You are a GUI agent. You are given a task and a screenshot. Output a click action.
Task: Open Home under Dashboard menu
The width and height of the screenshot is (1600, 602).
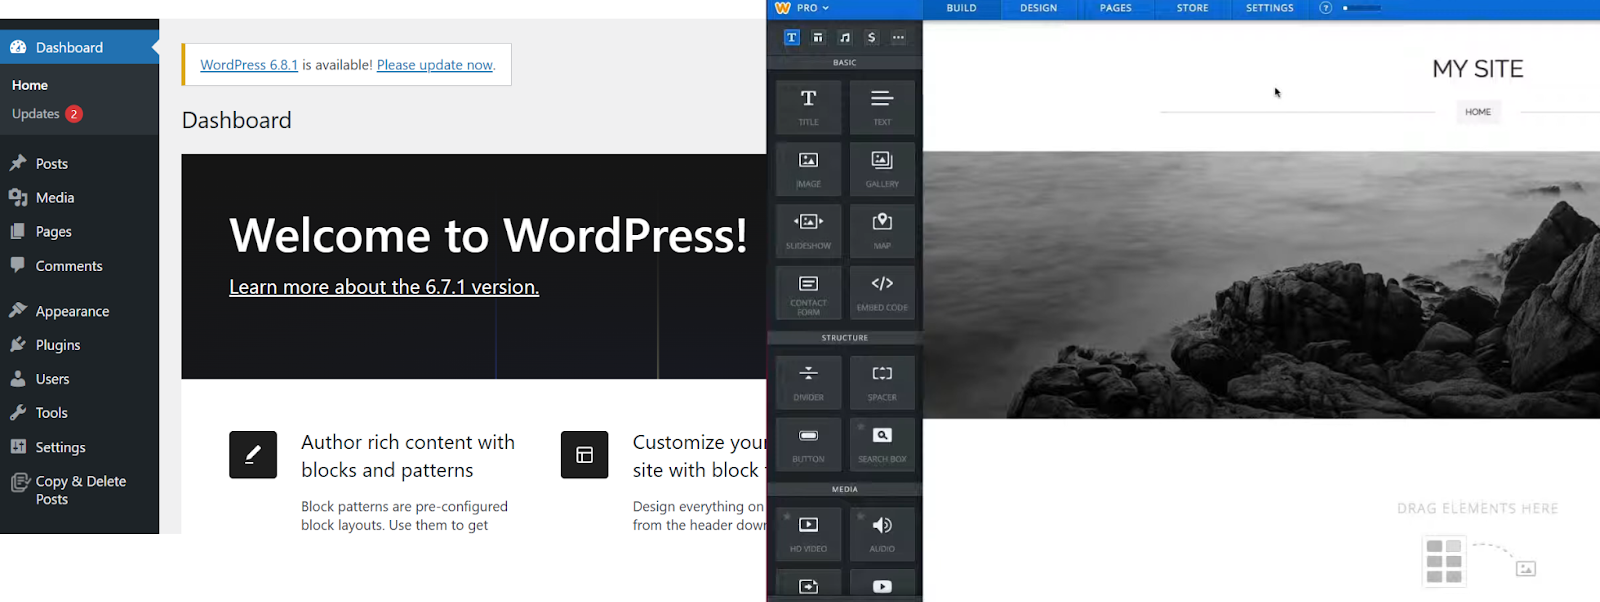[30, 85]
